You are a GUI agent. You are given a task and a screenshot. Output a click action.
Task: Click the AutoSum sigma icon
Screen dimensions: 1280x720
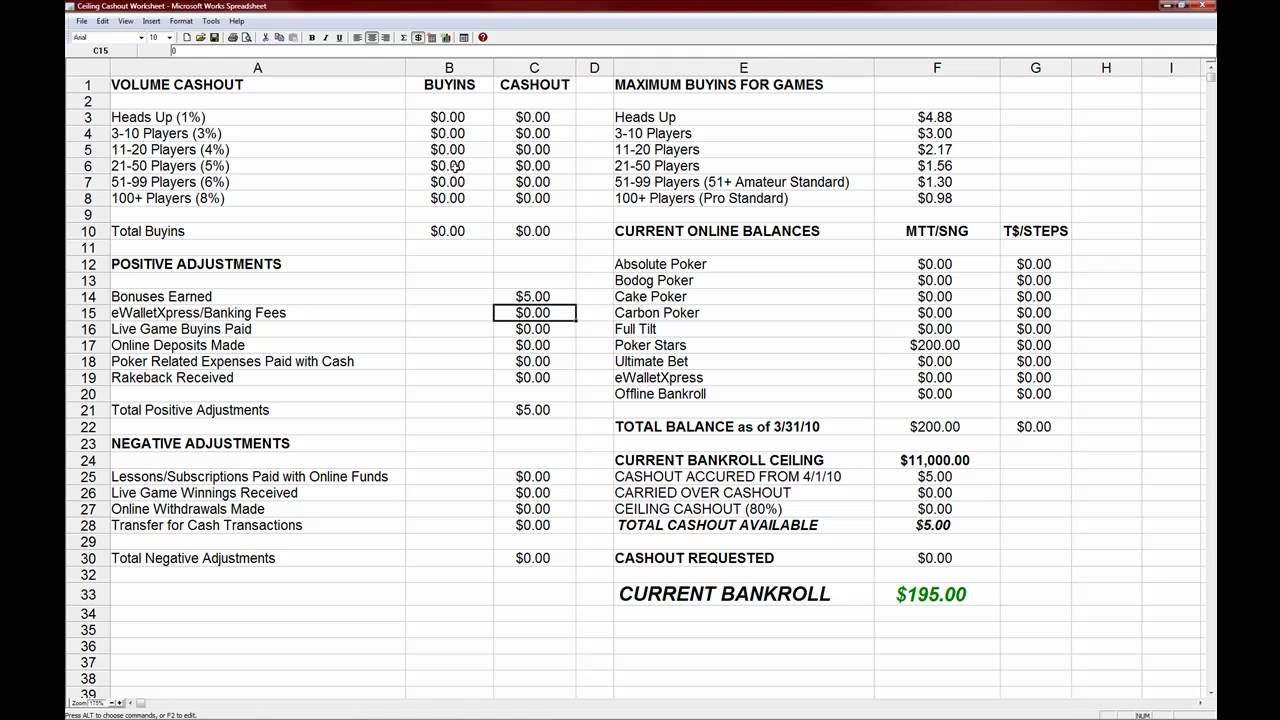pos(403,38)
